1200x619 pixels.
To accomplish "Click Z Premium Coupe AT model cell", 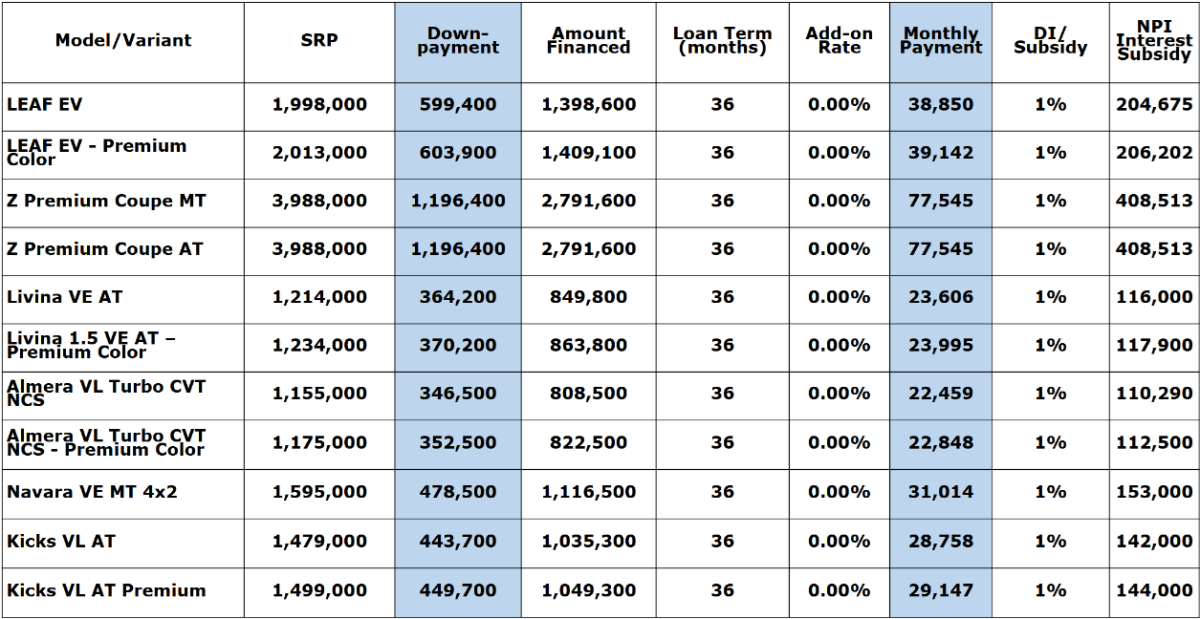I will (104, 249).
